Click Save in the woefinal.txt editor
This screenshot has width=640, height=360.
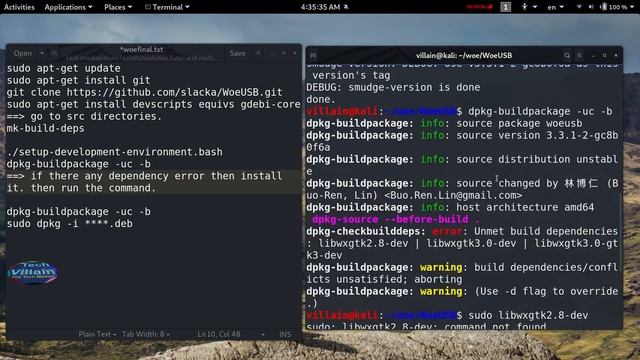click(237, 53)
